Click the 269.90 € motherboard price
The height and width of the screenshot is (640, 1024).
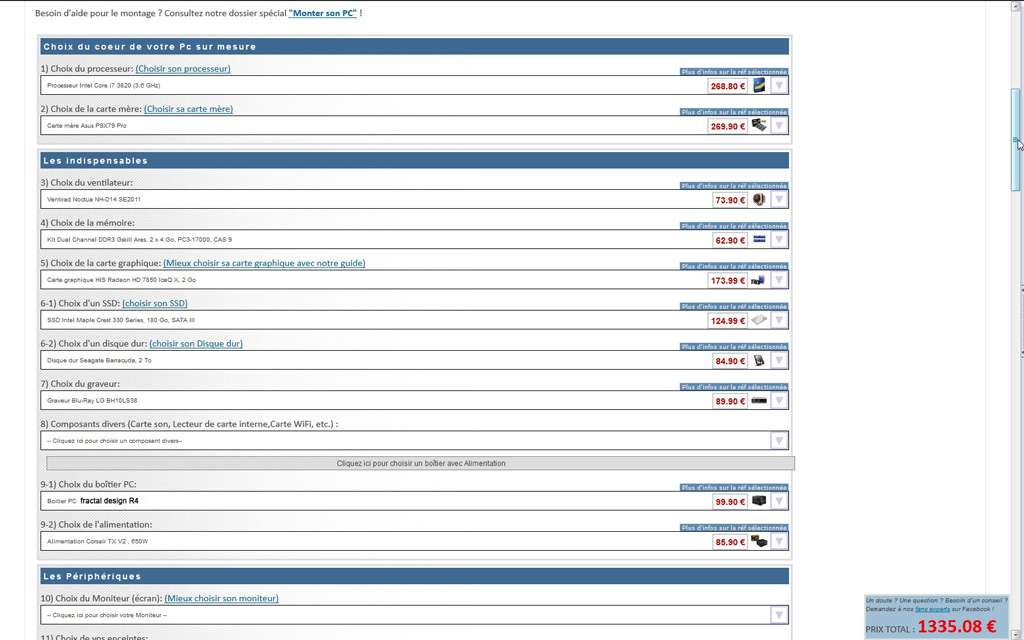coord(728,127)
